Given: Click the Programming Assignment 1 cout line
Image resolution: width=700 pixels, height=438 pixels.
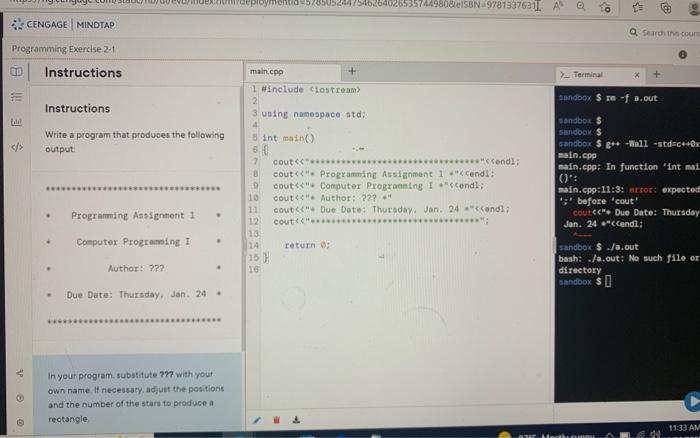Looking at the screenshot, I should click(383, 174).
